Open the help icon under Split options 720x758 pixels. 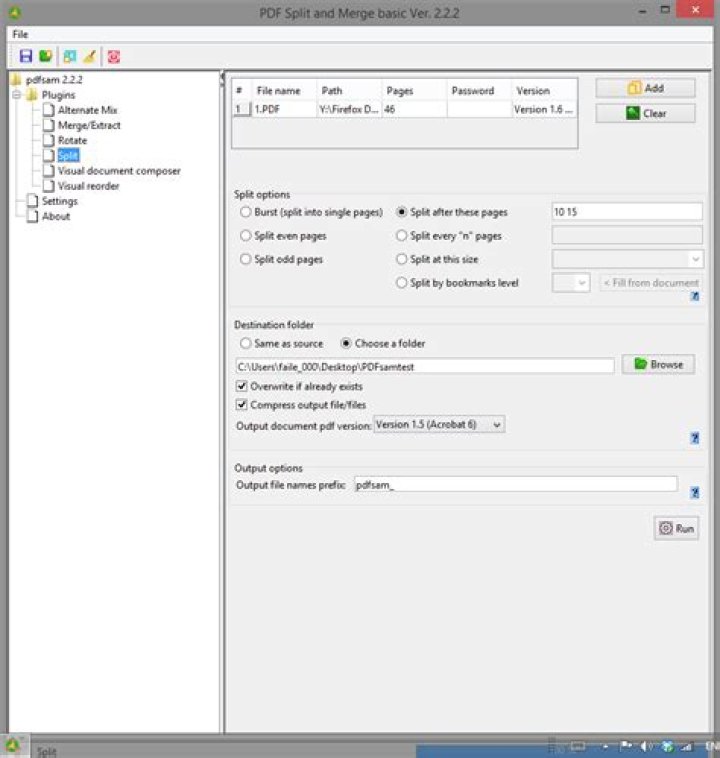[x=695, y=296]
